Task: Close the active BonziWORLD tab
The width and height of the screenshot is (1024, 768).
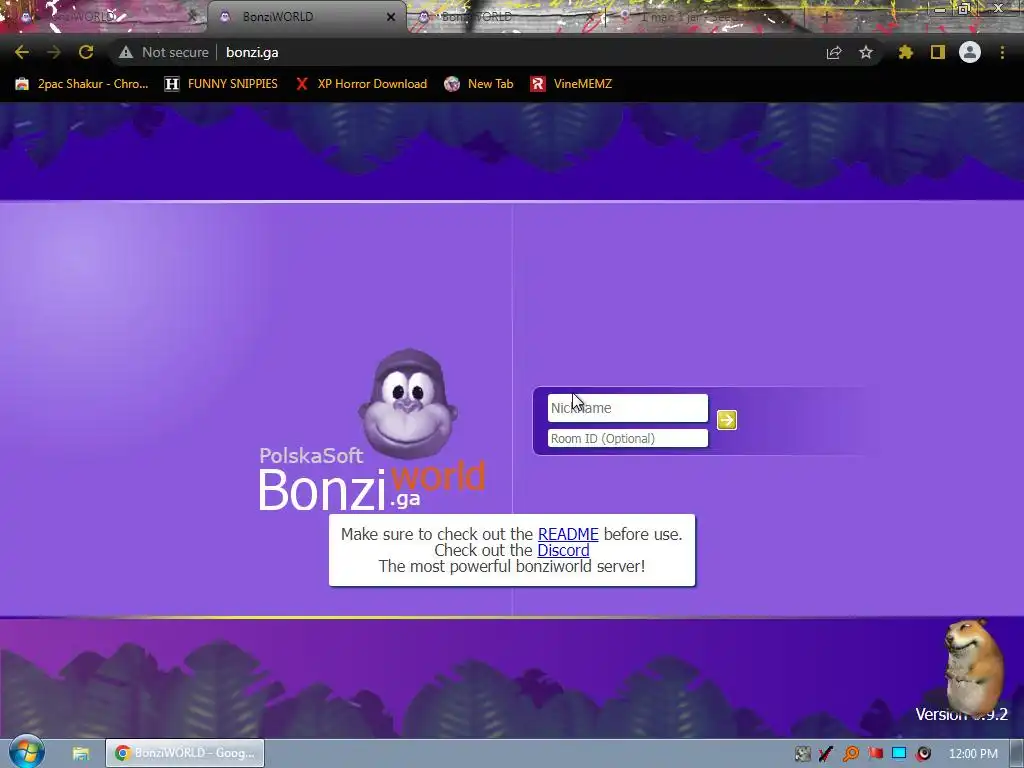Action: click(391, 17)
